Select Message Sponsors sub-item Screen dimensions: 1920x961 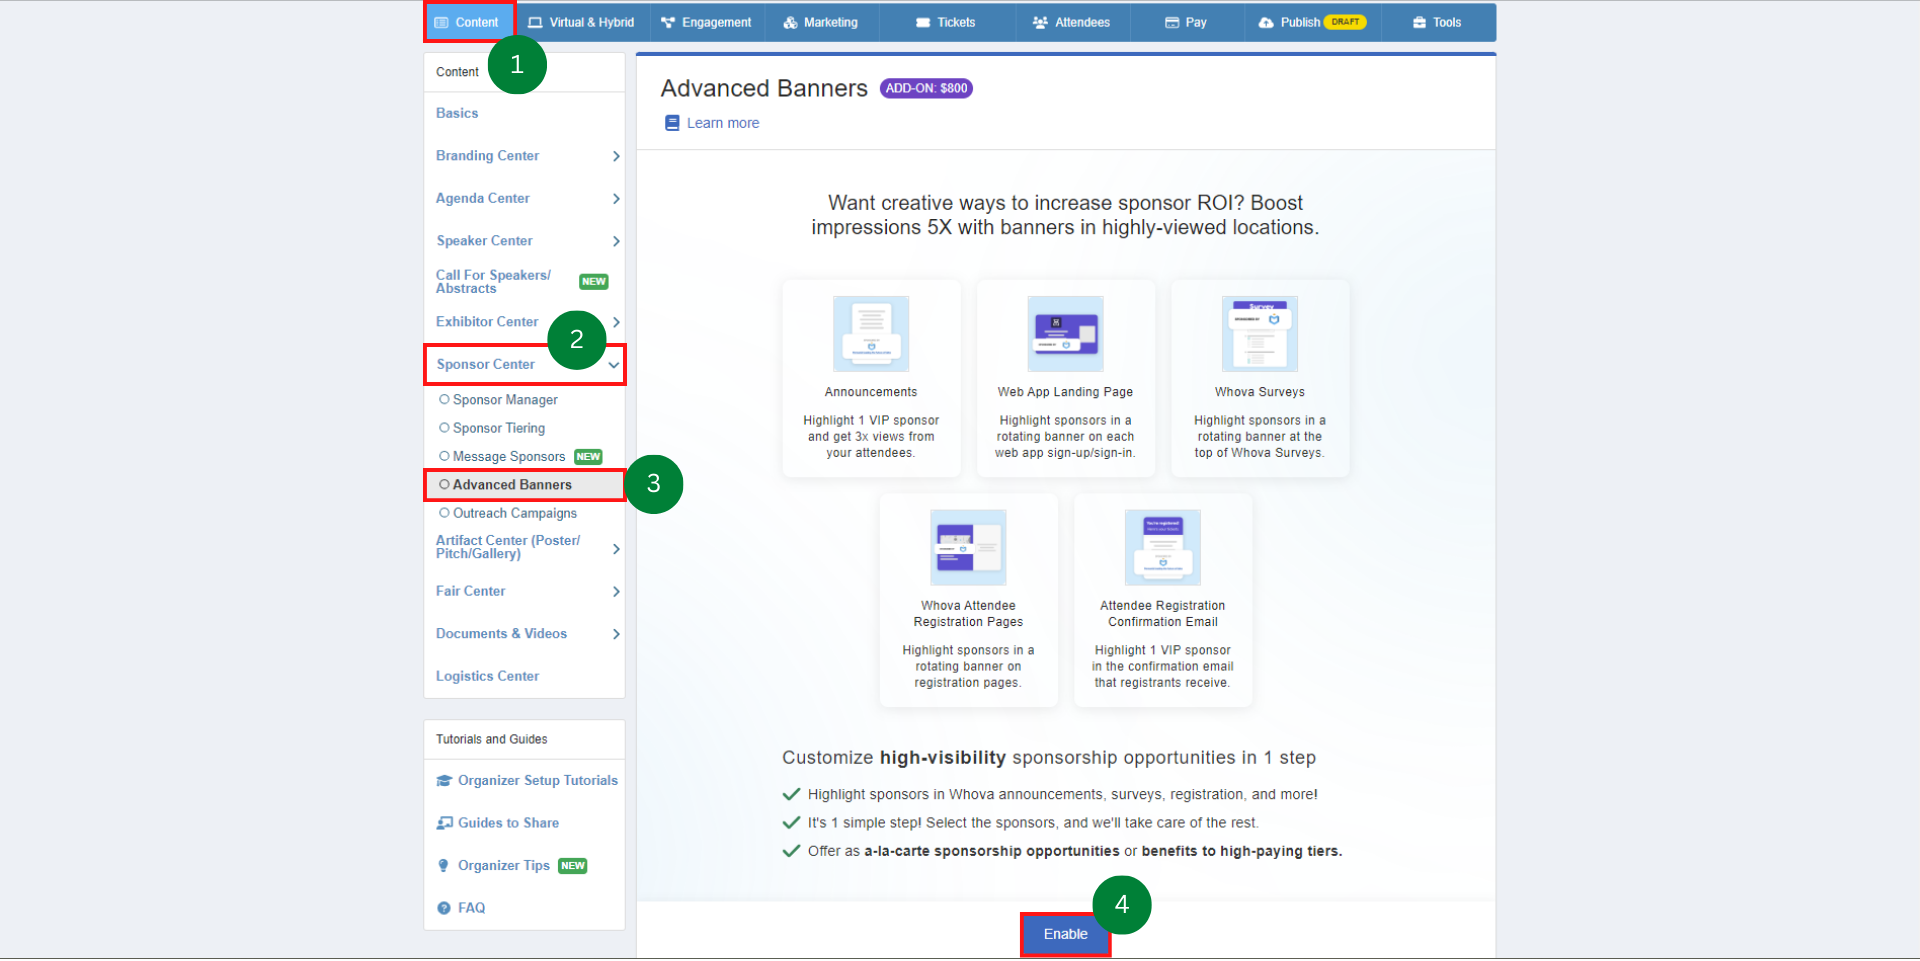click(x=509, y=457)
